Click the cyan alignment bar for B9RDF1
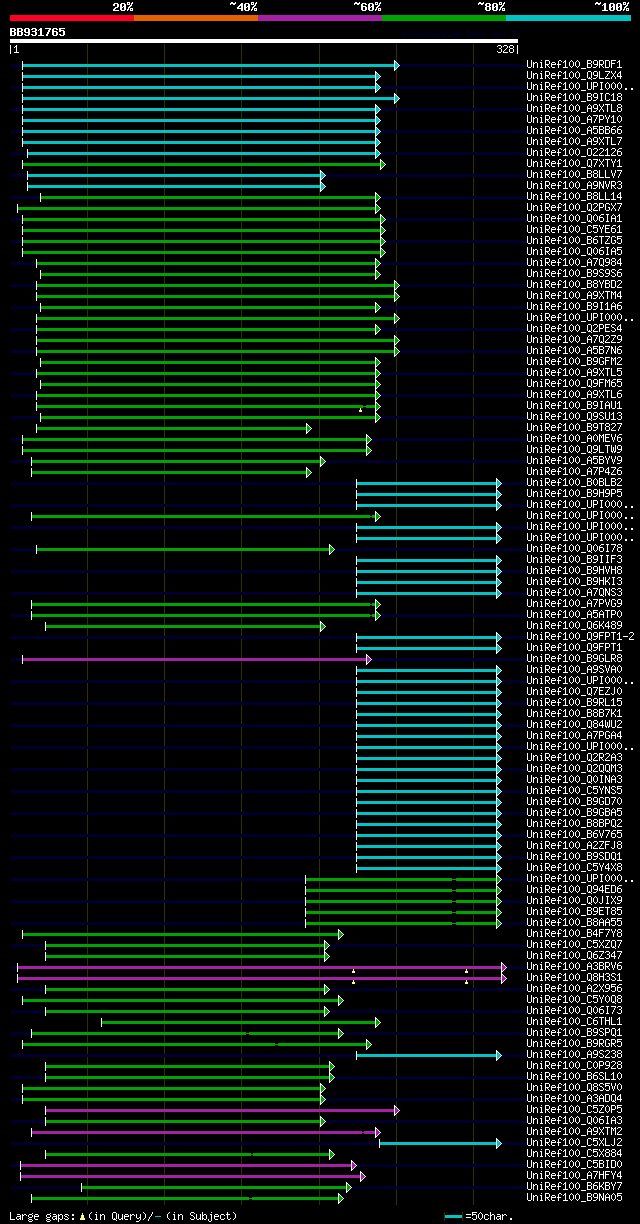The height and width of the screenshot is (1224, 640). point(211,65)
